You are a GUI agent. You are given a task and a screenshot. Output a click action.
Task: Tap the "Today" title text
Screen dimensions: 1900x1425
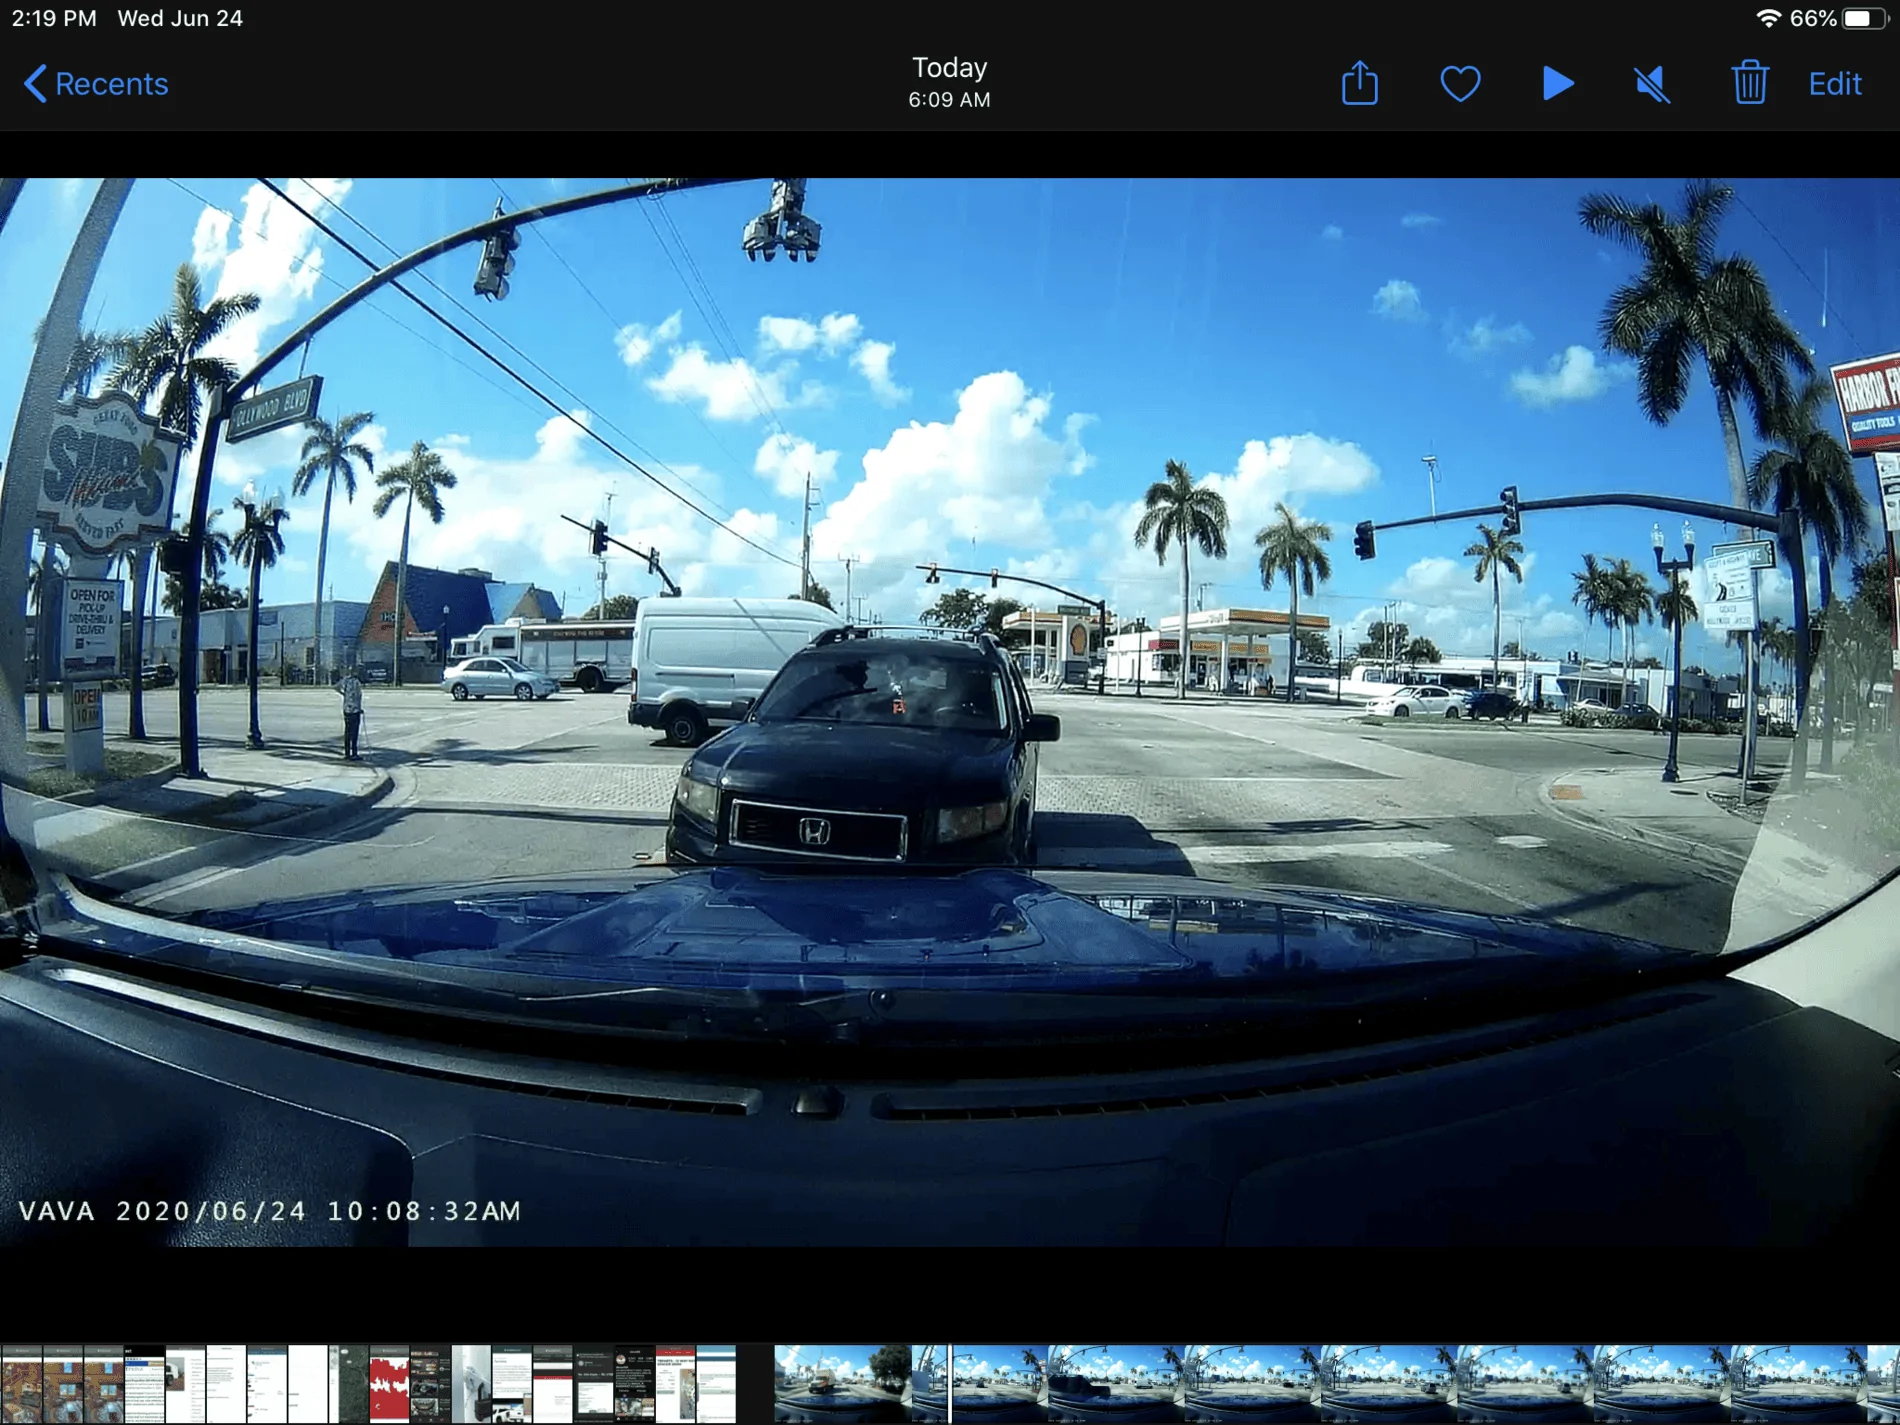coord(950,67)
